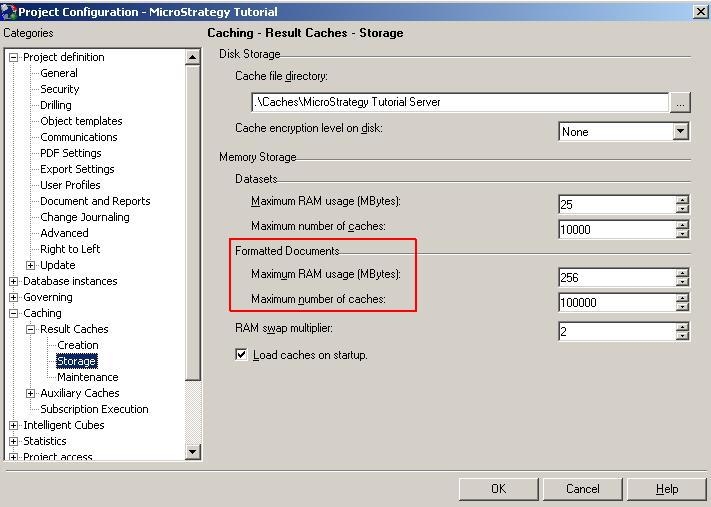Image resolution: width=711 pixels, height=507 pixels.
Task: Select Maintenance under Result Caches
Action: point(87,377)
